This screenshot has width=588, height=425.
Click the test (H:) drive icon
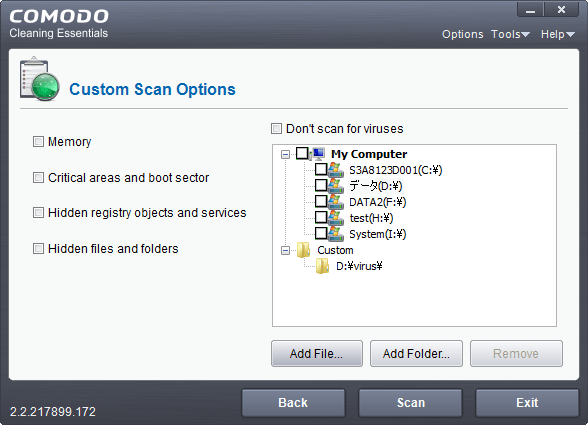click(x=336, y=218)
